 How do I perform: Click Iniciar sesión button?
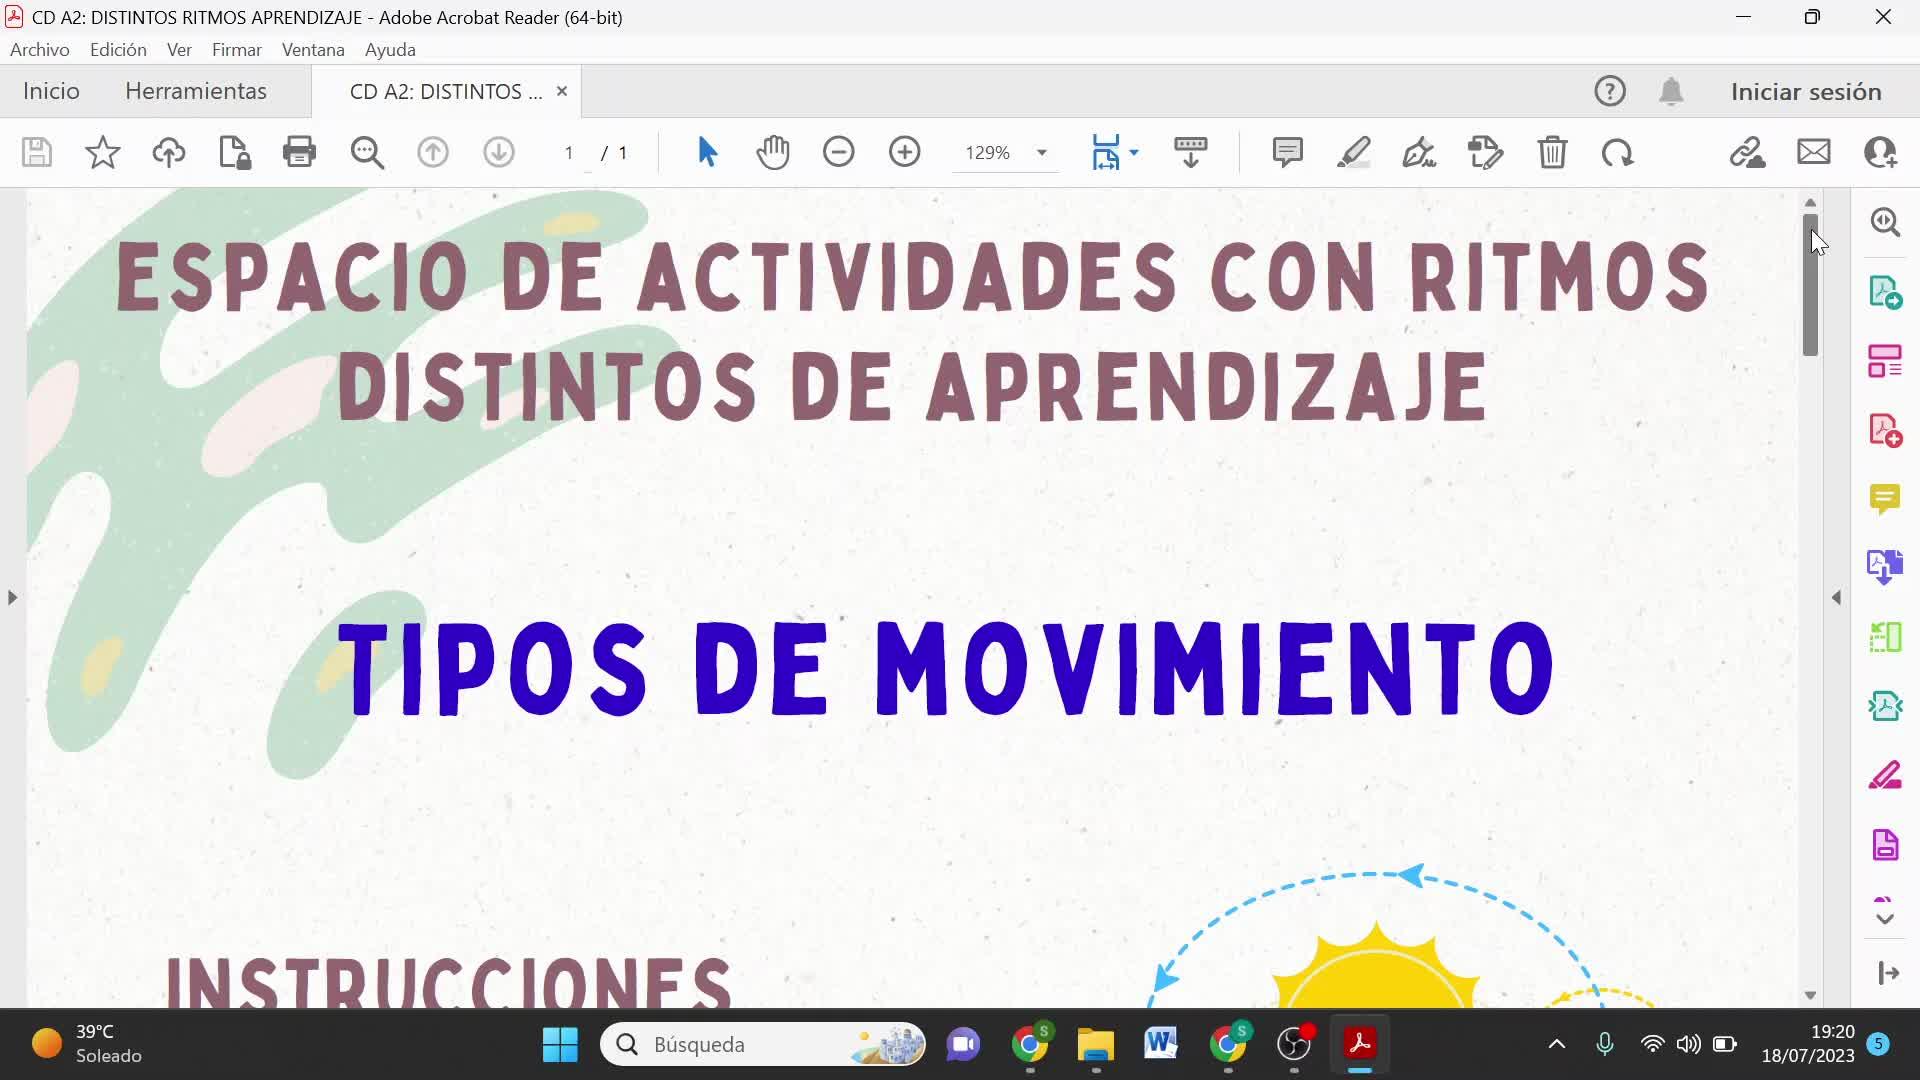(x=1806, y=91)
